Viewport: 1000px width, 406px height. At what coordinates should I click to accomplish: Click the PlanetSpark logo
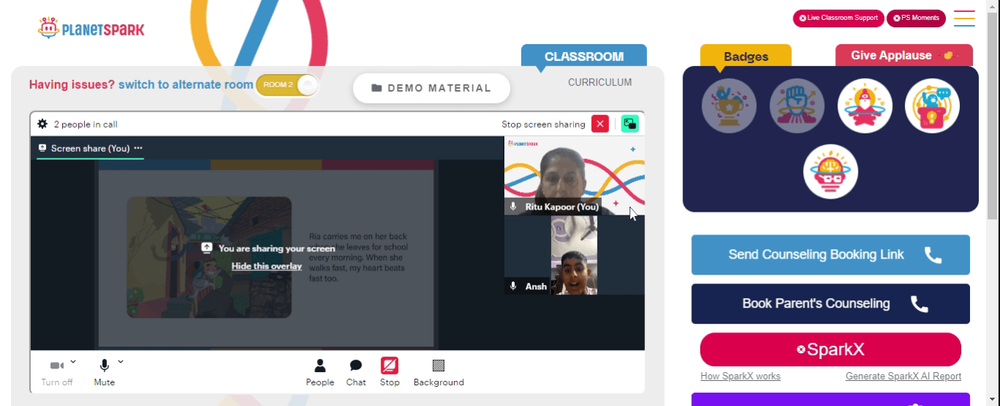click(91, 28)
